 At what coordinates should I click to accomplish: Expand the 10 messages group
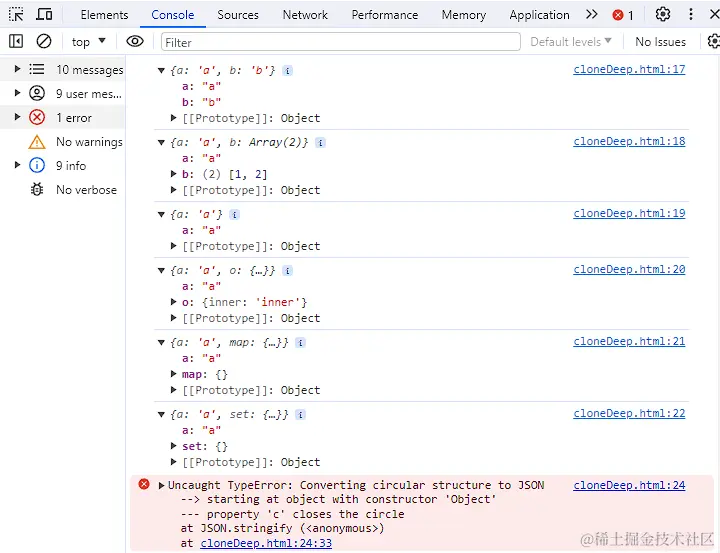(17, 69)
